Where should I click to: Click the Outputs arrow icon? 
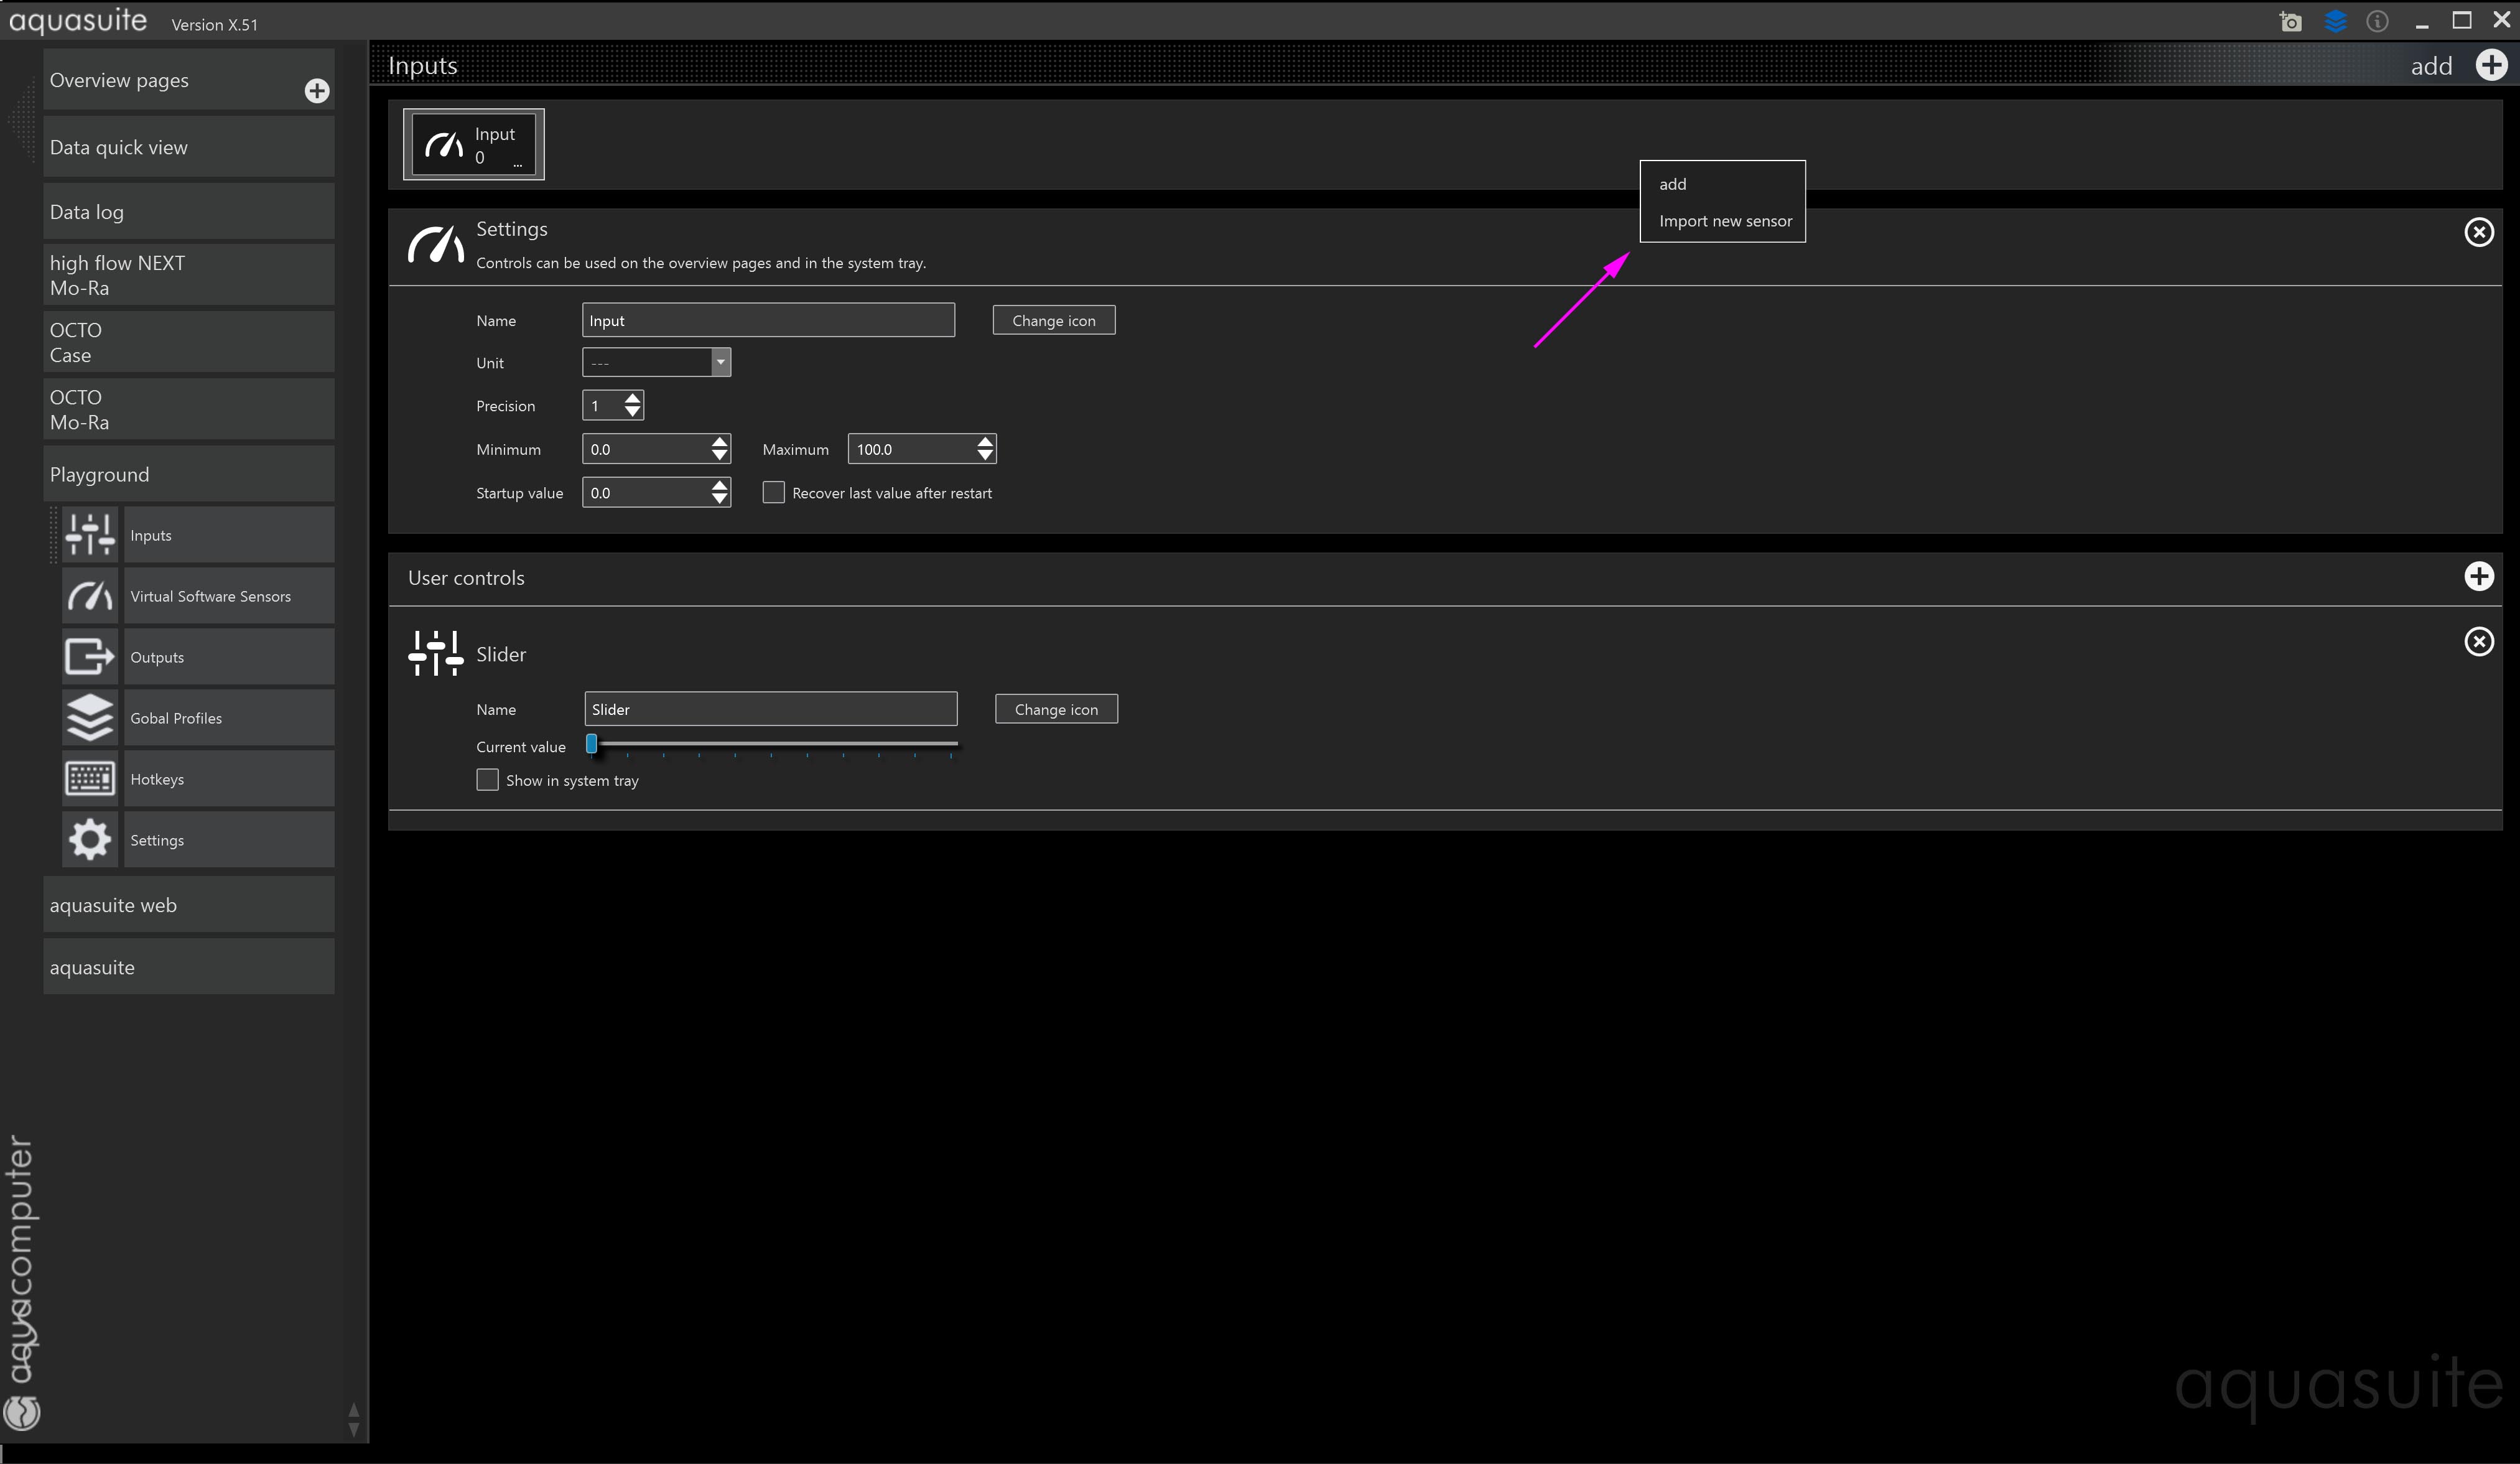[x=90, y=657]
